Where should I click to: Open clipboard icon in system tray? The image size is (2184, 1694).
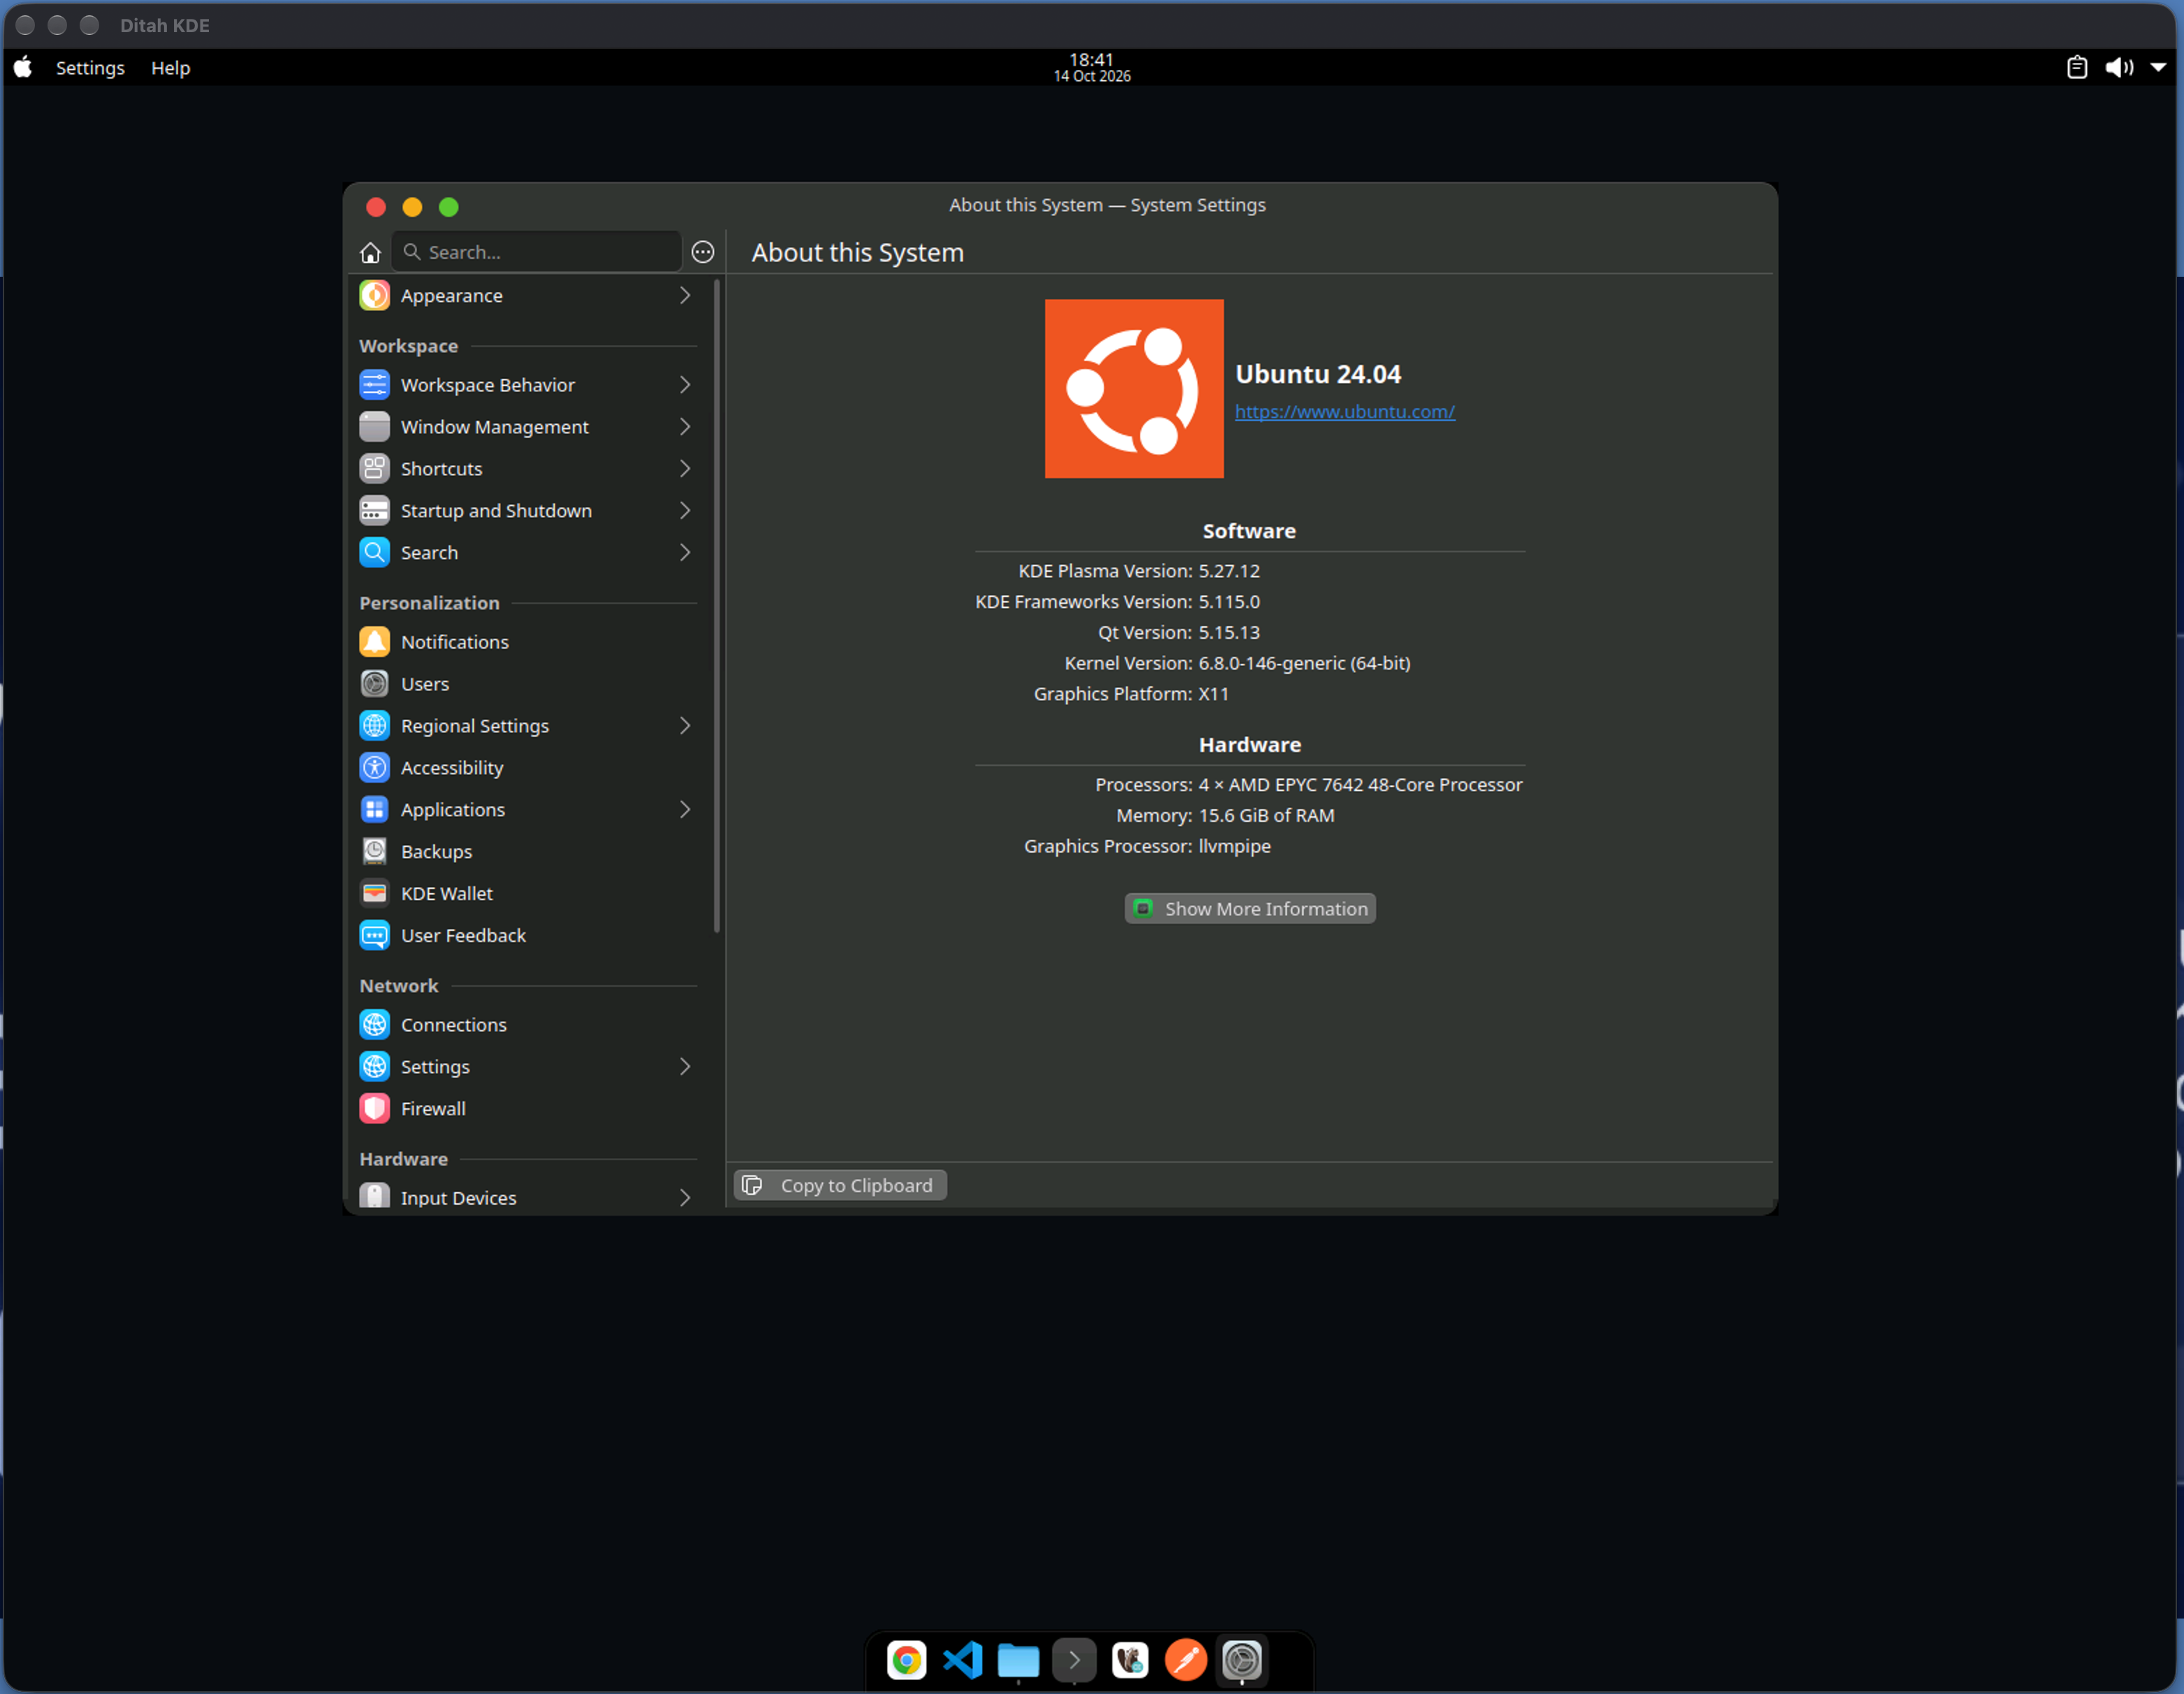click(x=2076, y=68)
